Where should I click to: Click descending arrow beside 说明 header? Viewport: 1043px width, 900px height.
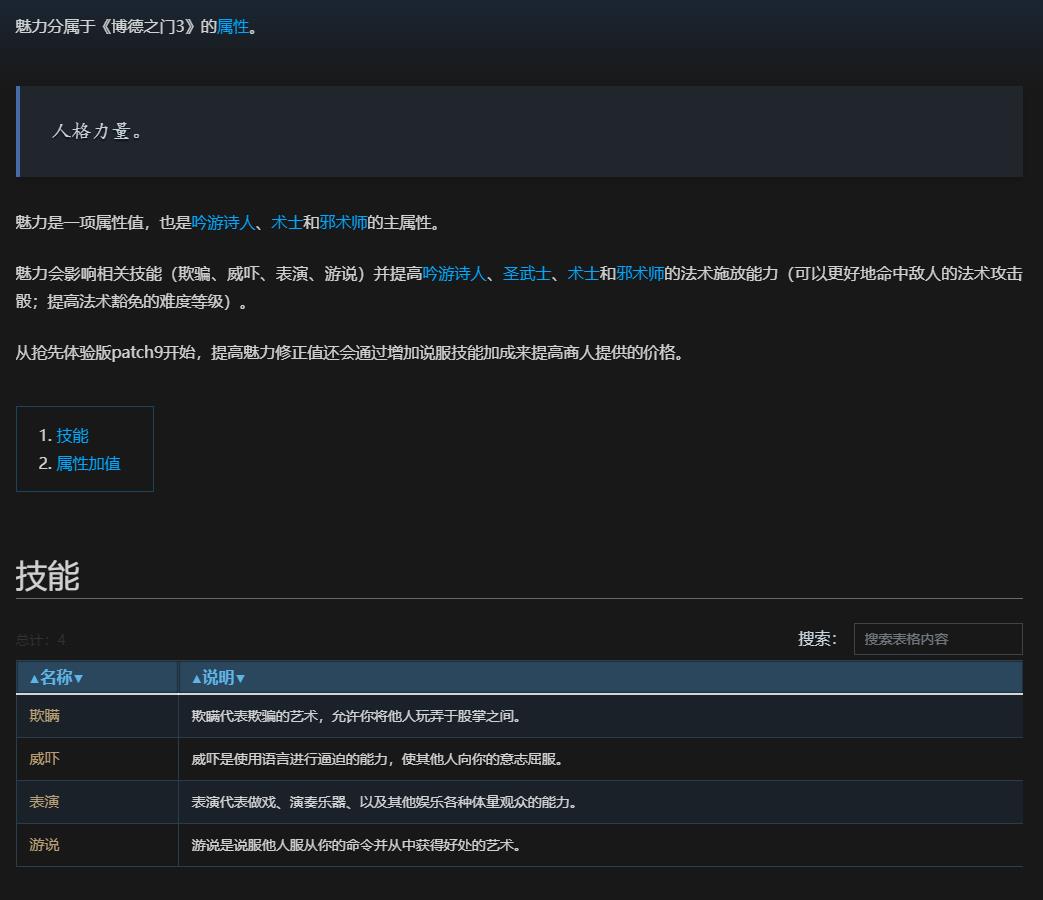pos(240,678)
